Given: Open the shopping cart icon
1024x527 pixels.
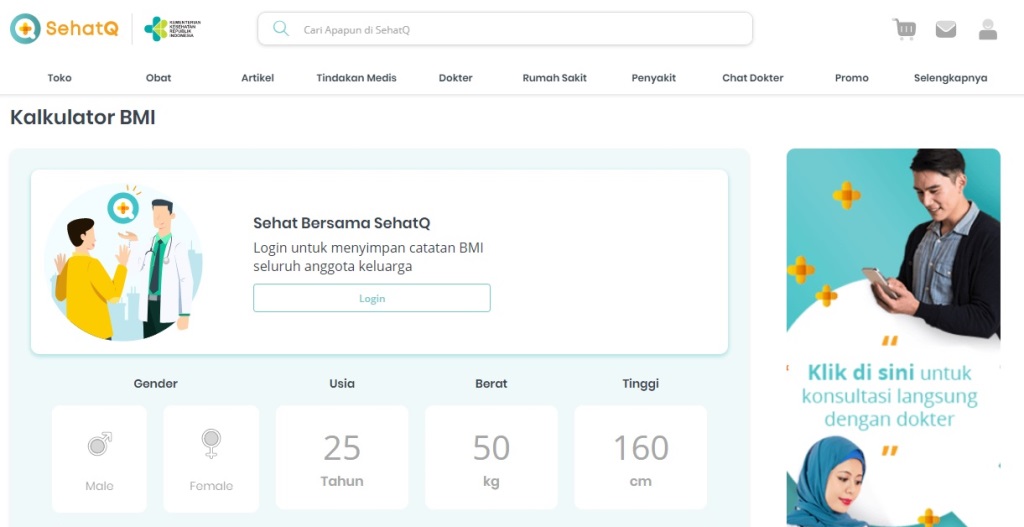Looking at the screenshot, I should coord(904,29).
